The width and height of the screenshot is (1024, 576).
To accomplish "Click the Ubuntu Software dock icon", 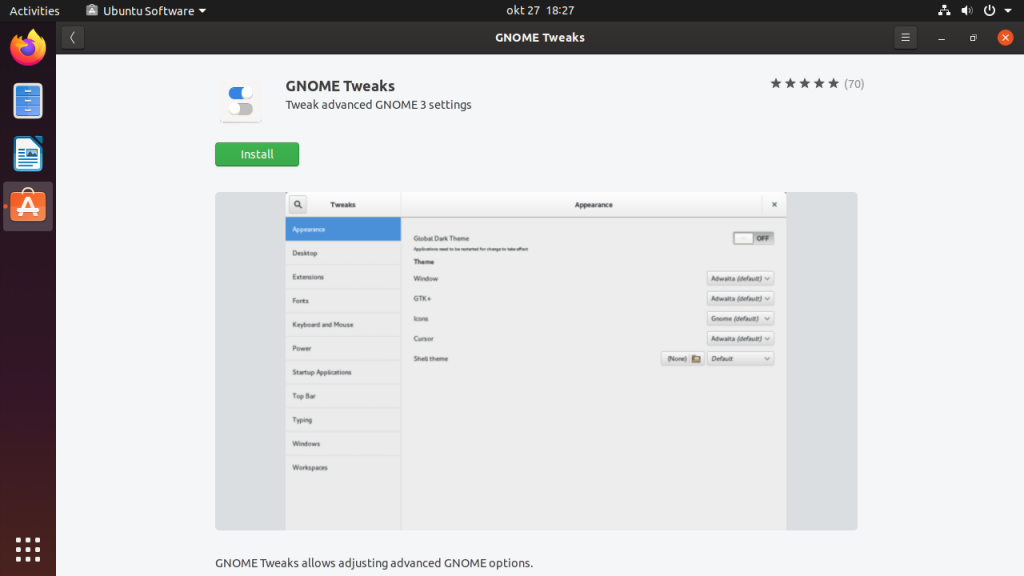I will pos(28,206).
